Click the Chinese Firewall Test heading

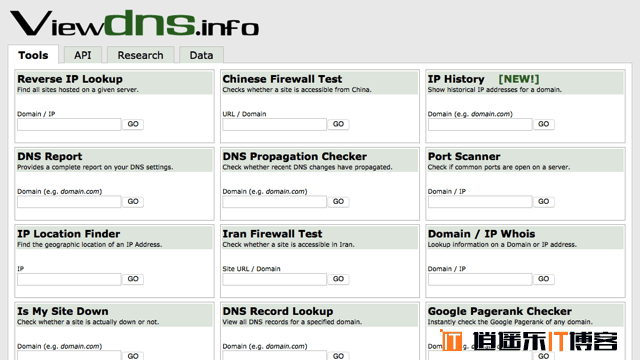(x=282, y=79)
